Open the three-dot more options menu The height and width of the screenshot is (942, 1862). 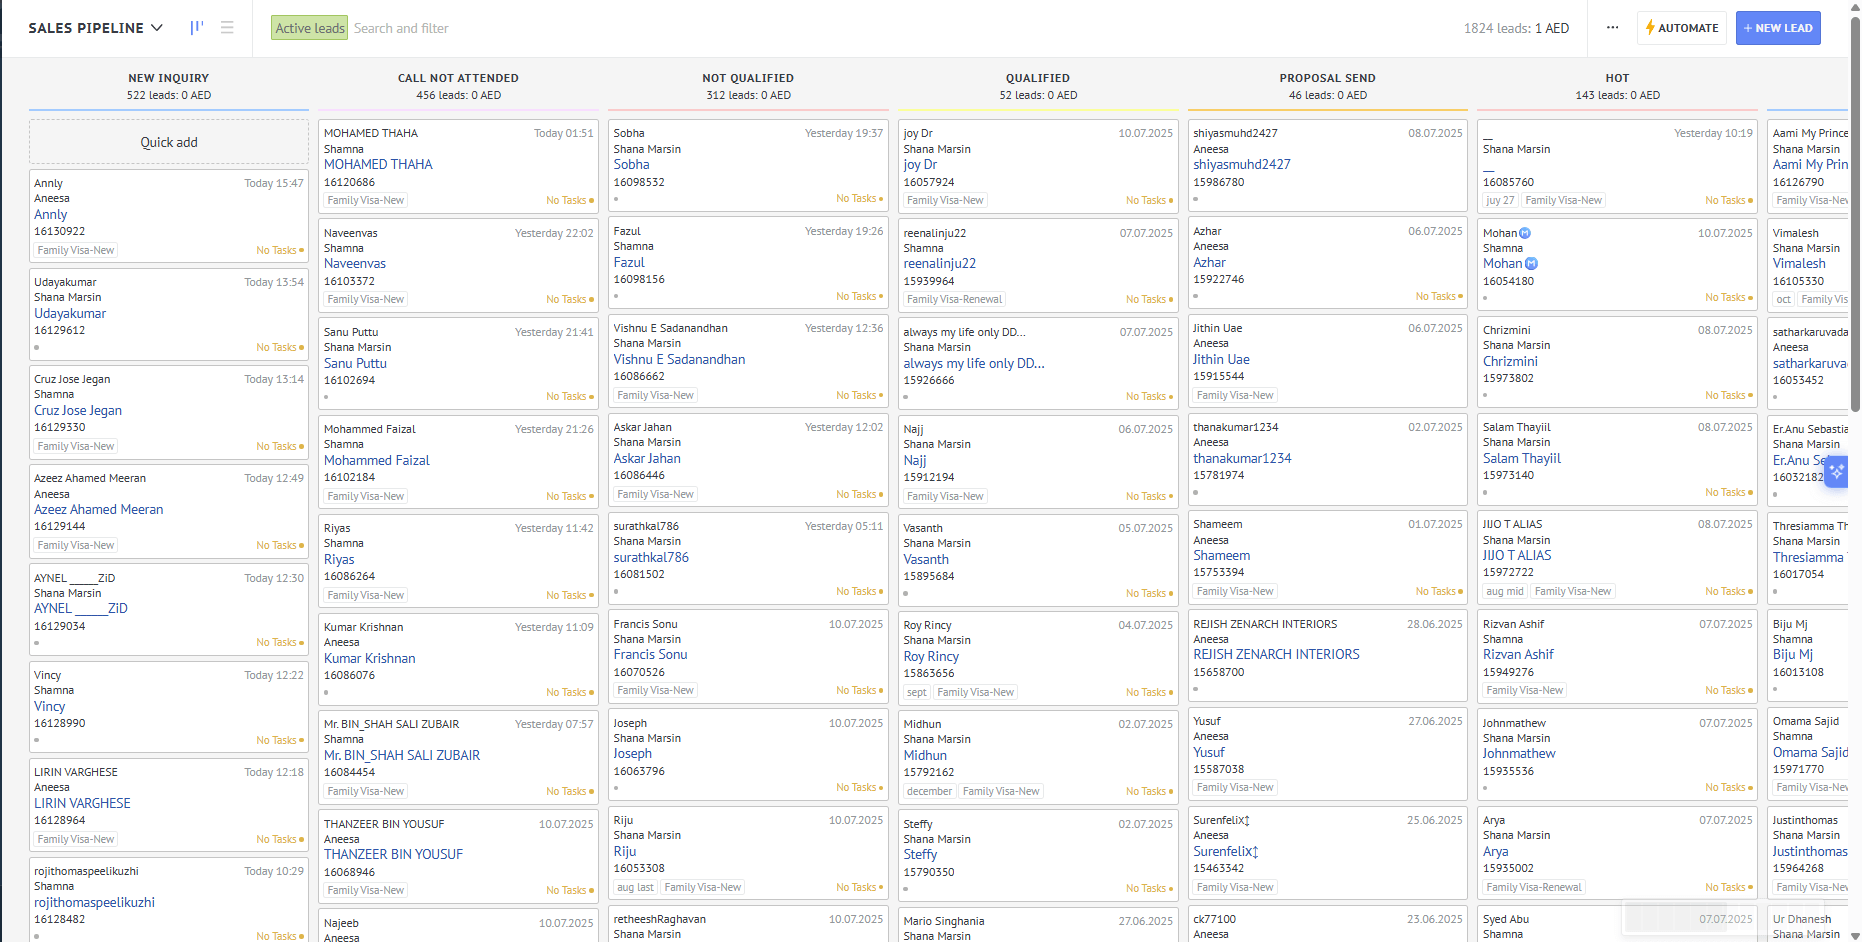1612,28
